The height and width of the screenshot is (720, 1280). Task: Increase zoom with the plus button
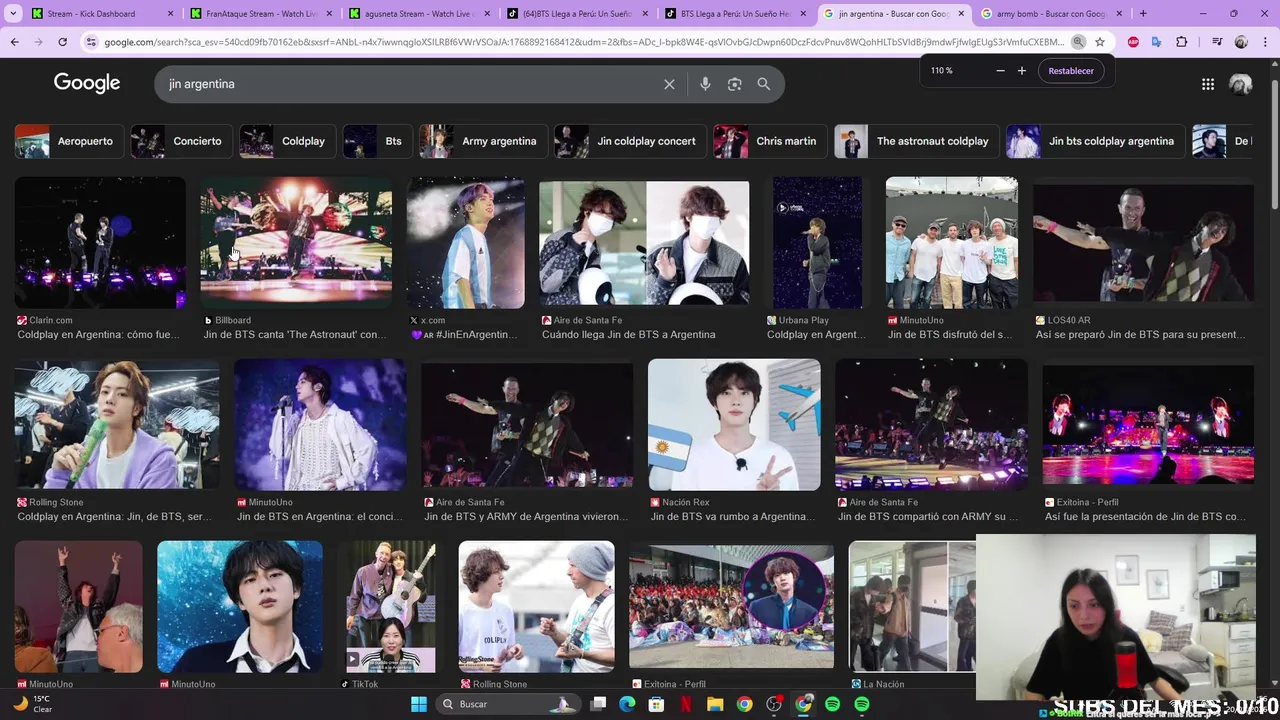pyautogui.click(x=1022, y=71)
